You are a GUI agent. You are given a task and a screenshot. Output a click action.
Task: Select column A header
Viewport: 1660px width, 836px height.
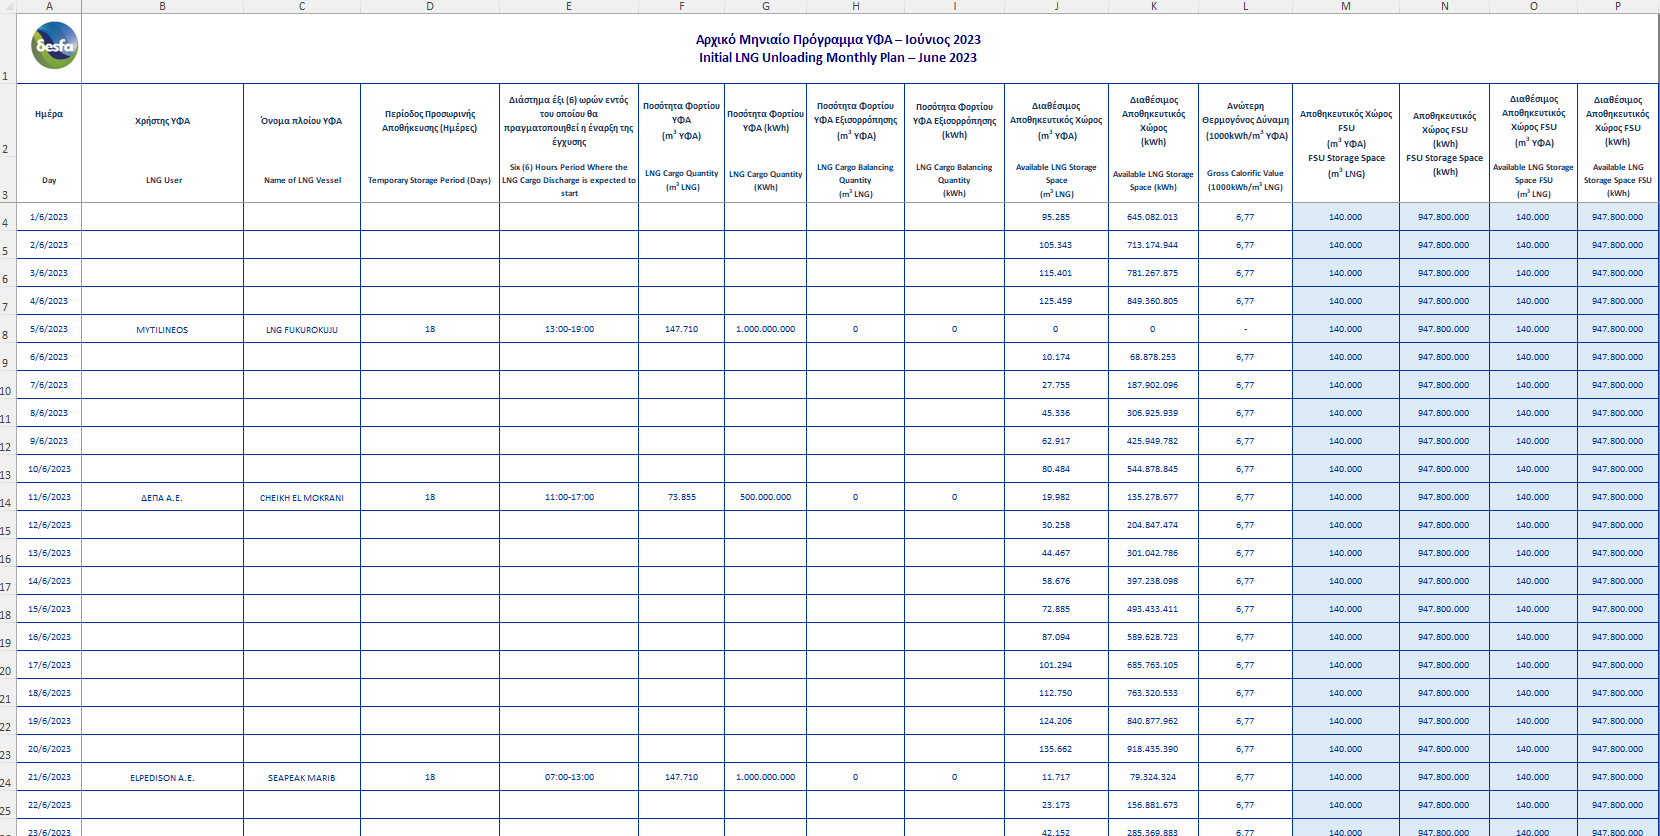(49, 6)
